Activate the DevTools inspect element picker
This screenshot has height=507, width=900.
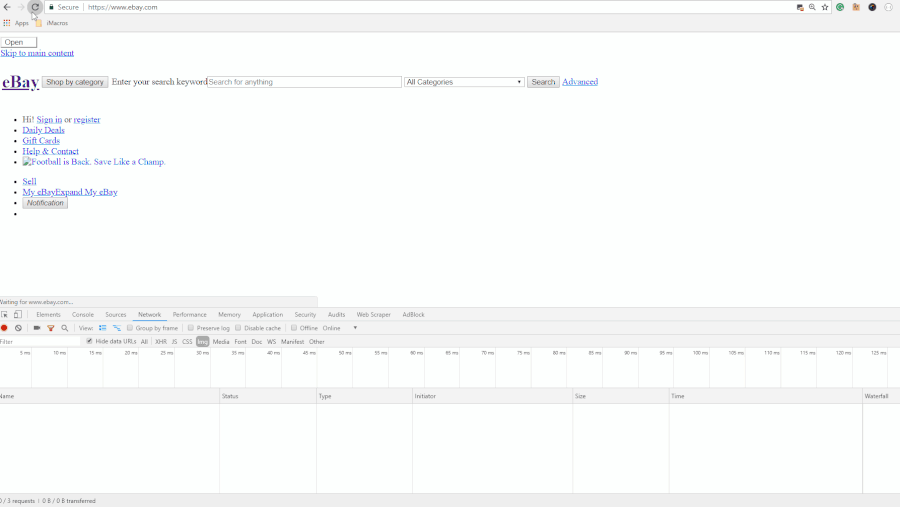pyautogui.click(x=5, y=315)
